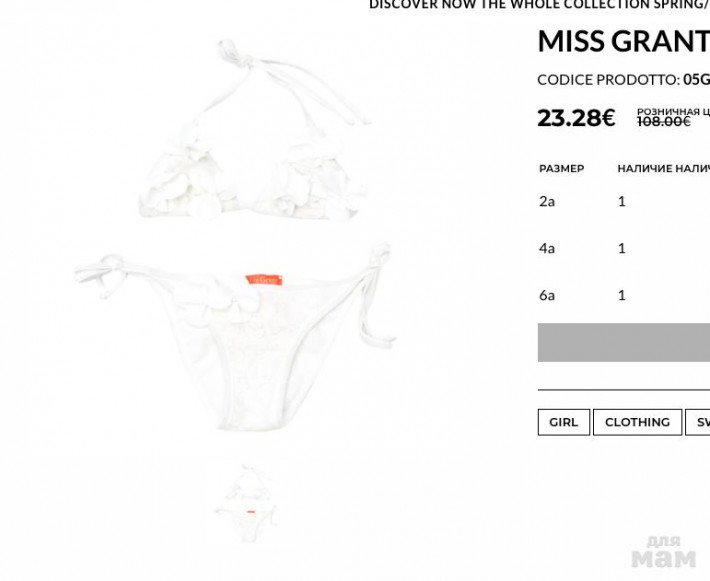Select size 4a row

click(624, 248)
